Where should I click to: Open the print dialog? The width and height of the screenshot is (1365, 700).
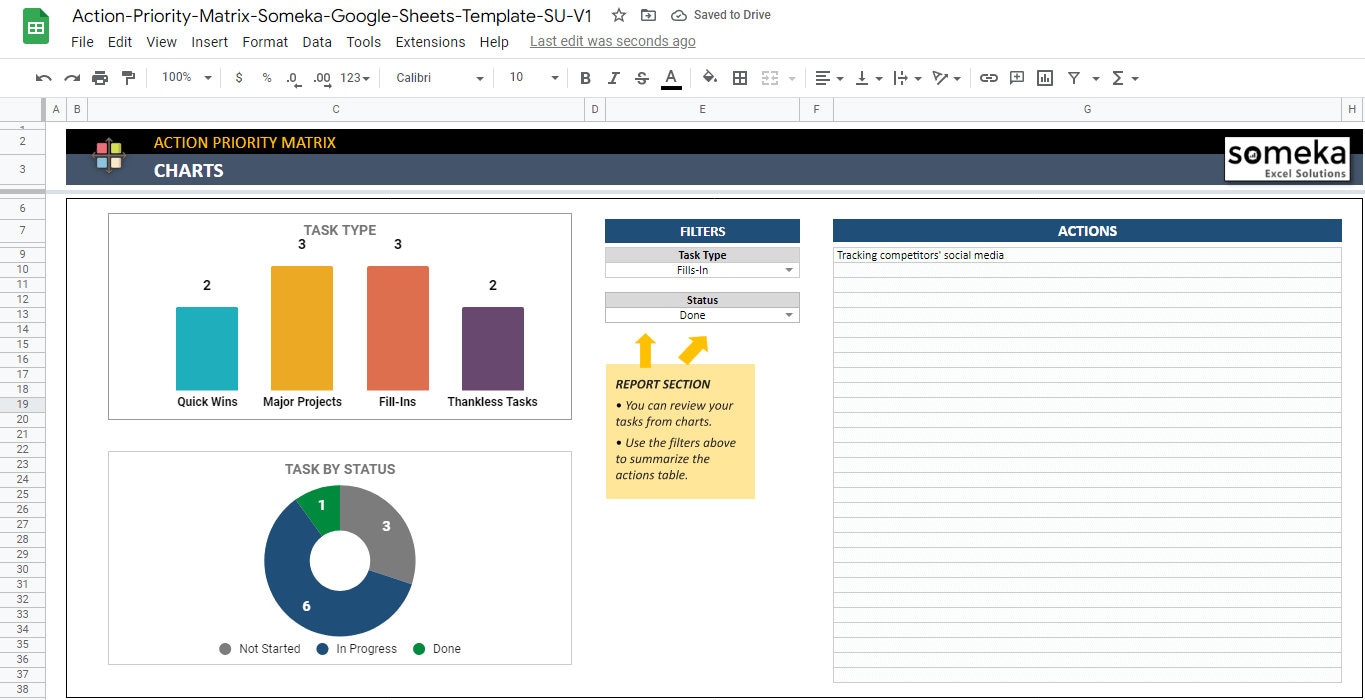(x=99, y=77)
